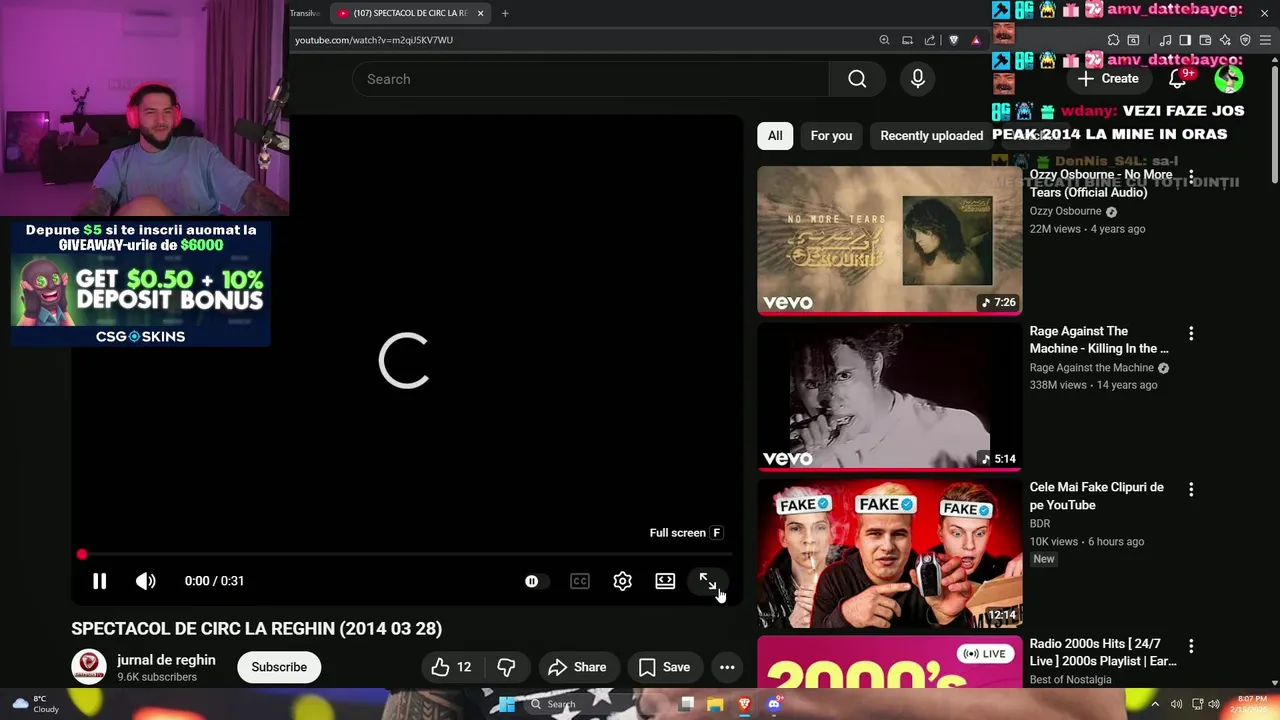This screenshot has height=720, width=1280.
Task: Open the Radio 2000s Hits live thumbnail
Action: [890, 662]
